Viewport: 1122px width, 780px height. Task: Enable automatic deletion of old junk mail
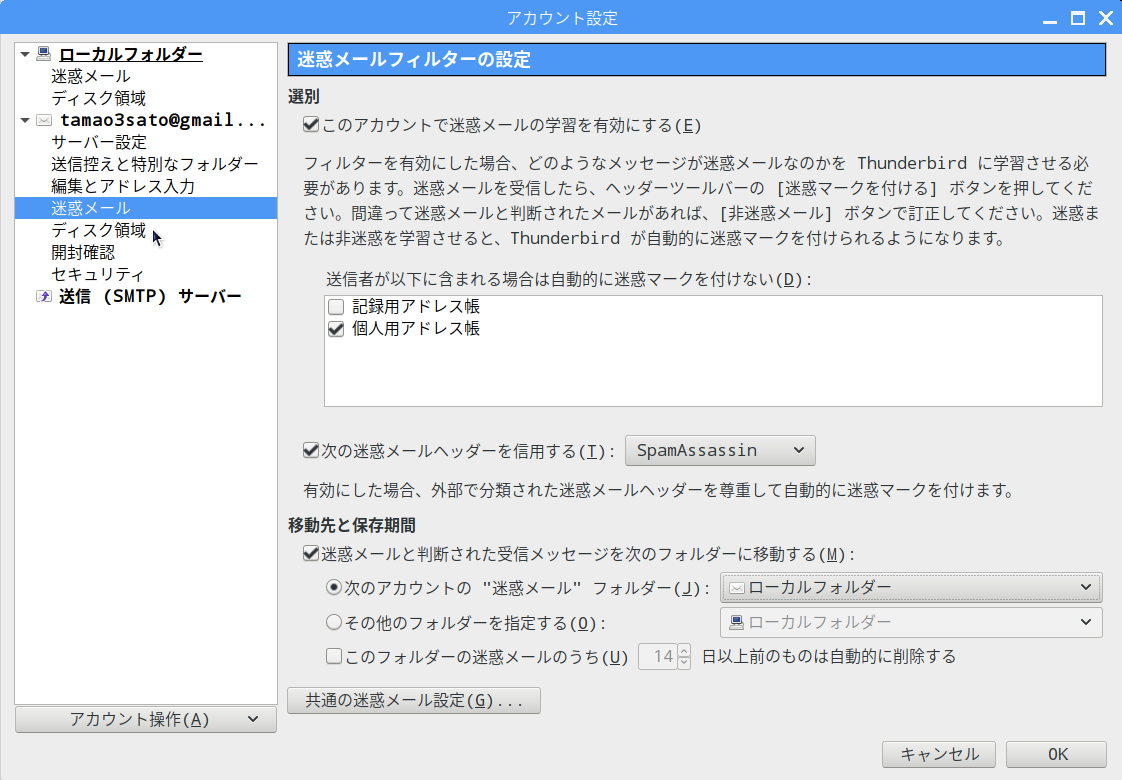pyautogui.click(x=333, y=656)
